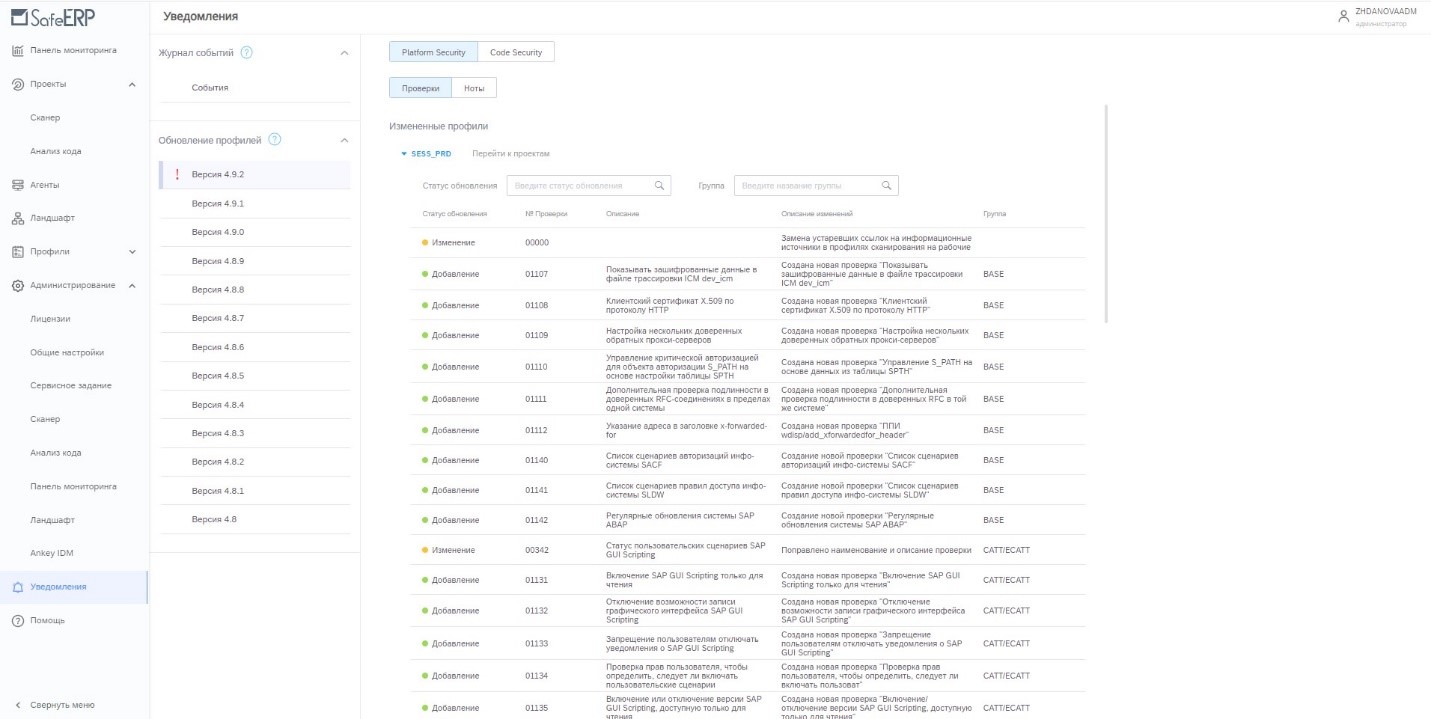Select Версия 4.9.1 in the list
This screenshot has height=719, width=1431.
click(255, 203)
